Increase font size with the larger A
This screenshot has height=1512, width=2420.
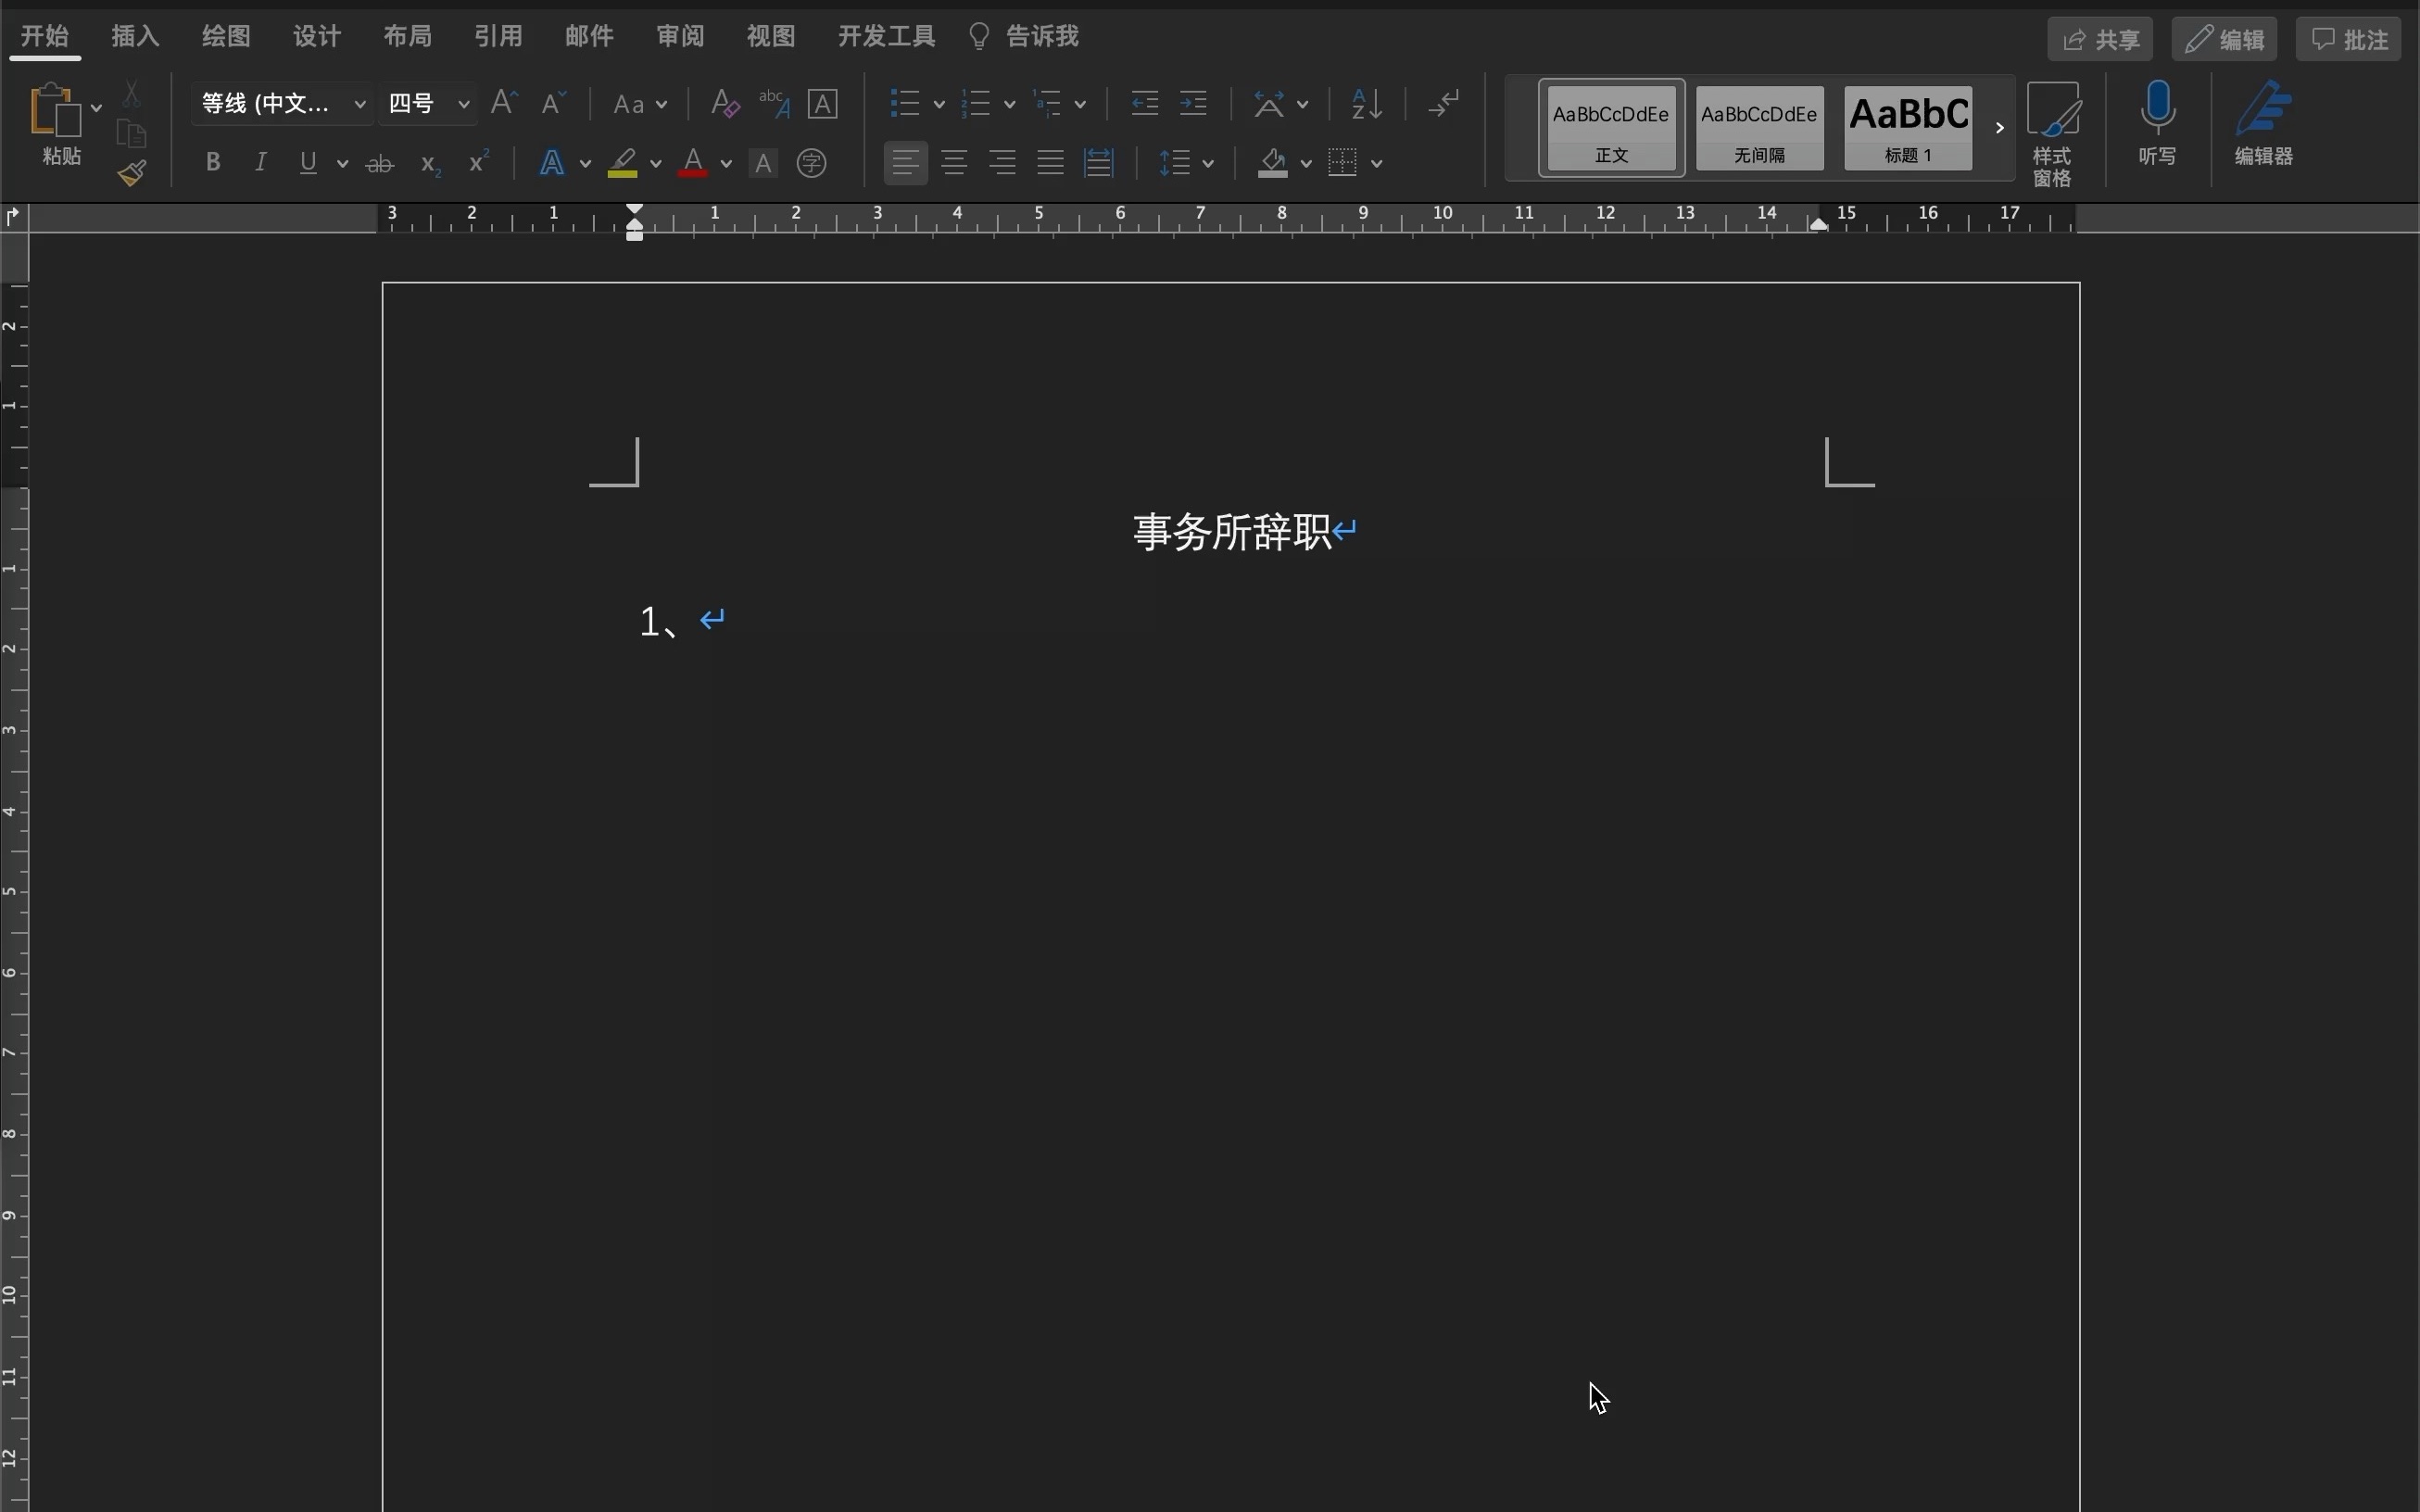pos(504,103)
